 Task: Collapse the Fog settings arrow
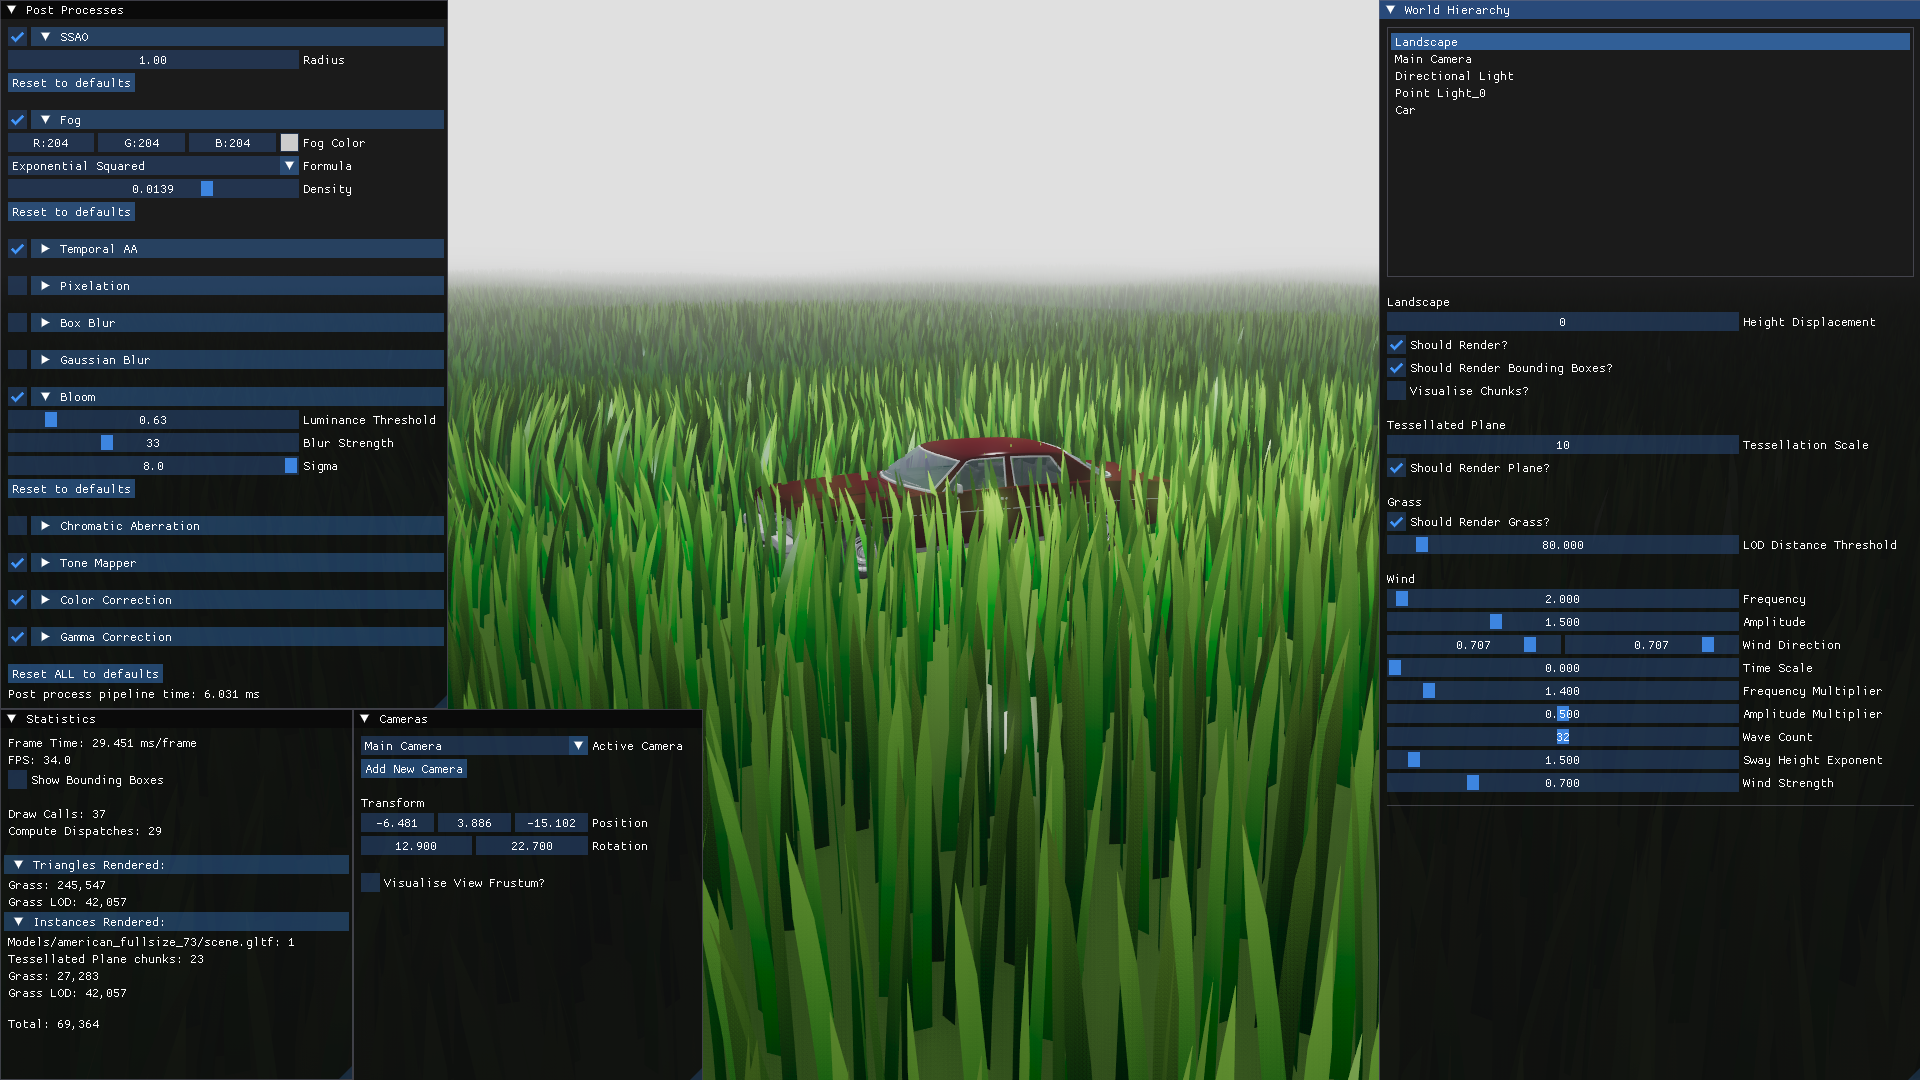pyautogui.click(x=45, y=120)
